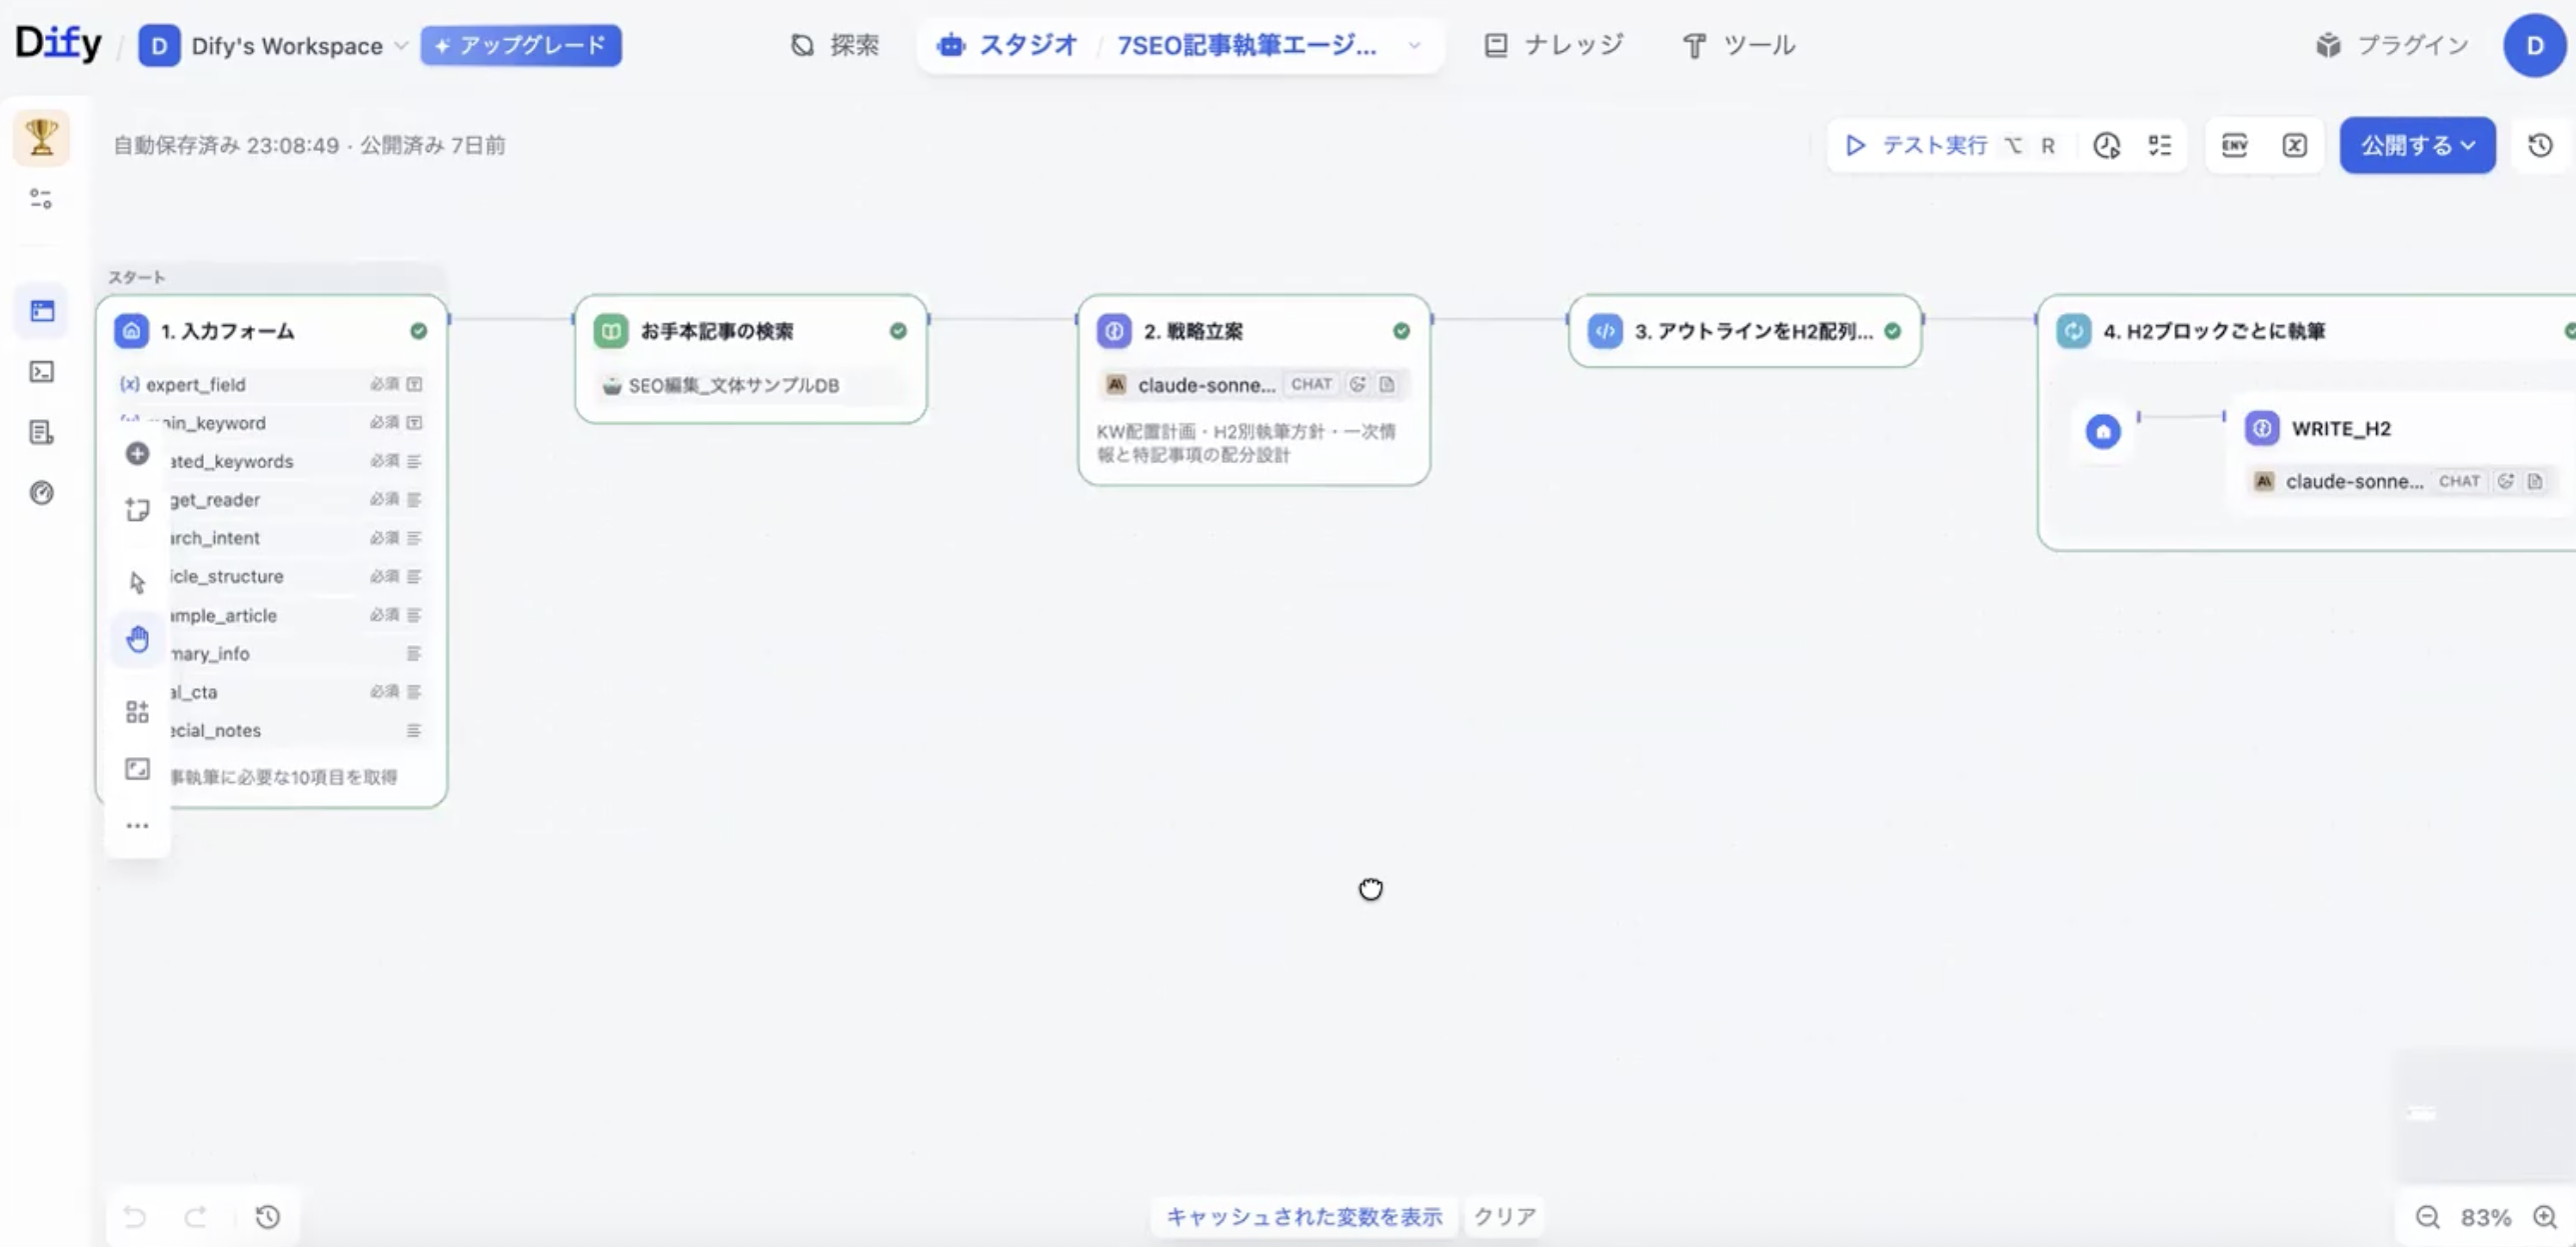Open the ツール tools tab
Viewport: 2576px width, 1247px height.
pyautogui.click(x=1740, y=46)
